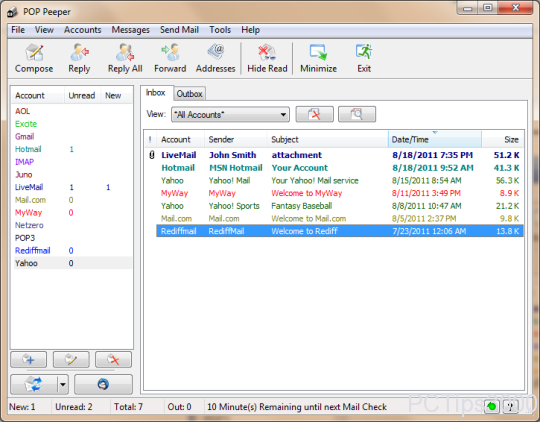Expand the All Accounts view dropdown
The height and width of the screenshot is (422, 540).
pos(230,114)
